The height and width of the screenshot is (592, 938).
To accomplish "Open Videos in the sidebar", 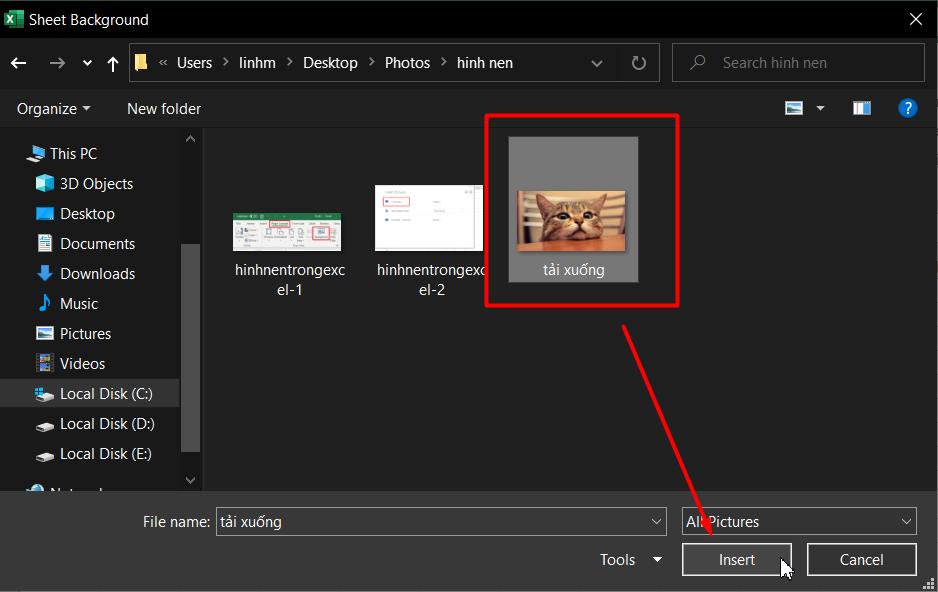I will tap(82, 363).
